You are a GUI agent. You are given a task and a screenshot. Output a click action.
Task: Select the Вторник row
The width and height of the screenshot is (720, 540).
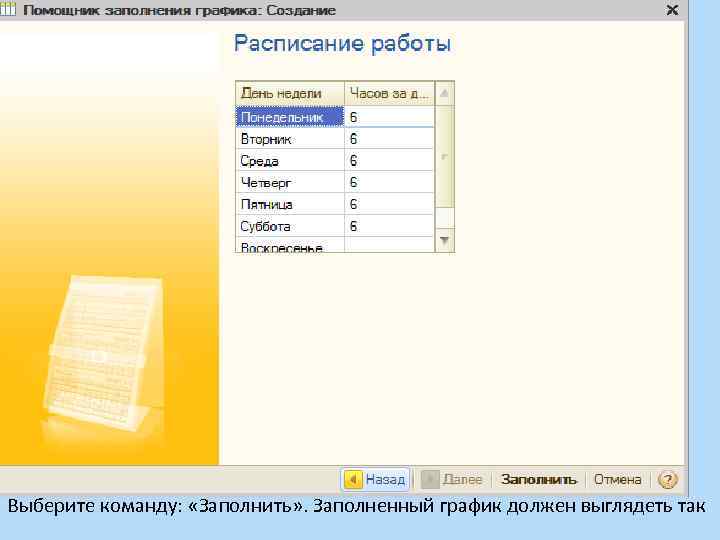[x=335, y=139]
